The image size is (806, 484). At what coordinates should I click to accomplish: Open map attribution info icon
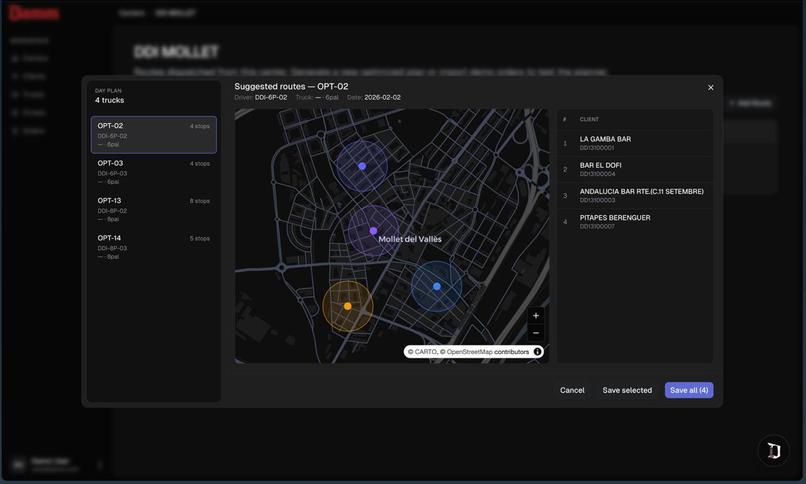click(x=537, y=352)
